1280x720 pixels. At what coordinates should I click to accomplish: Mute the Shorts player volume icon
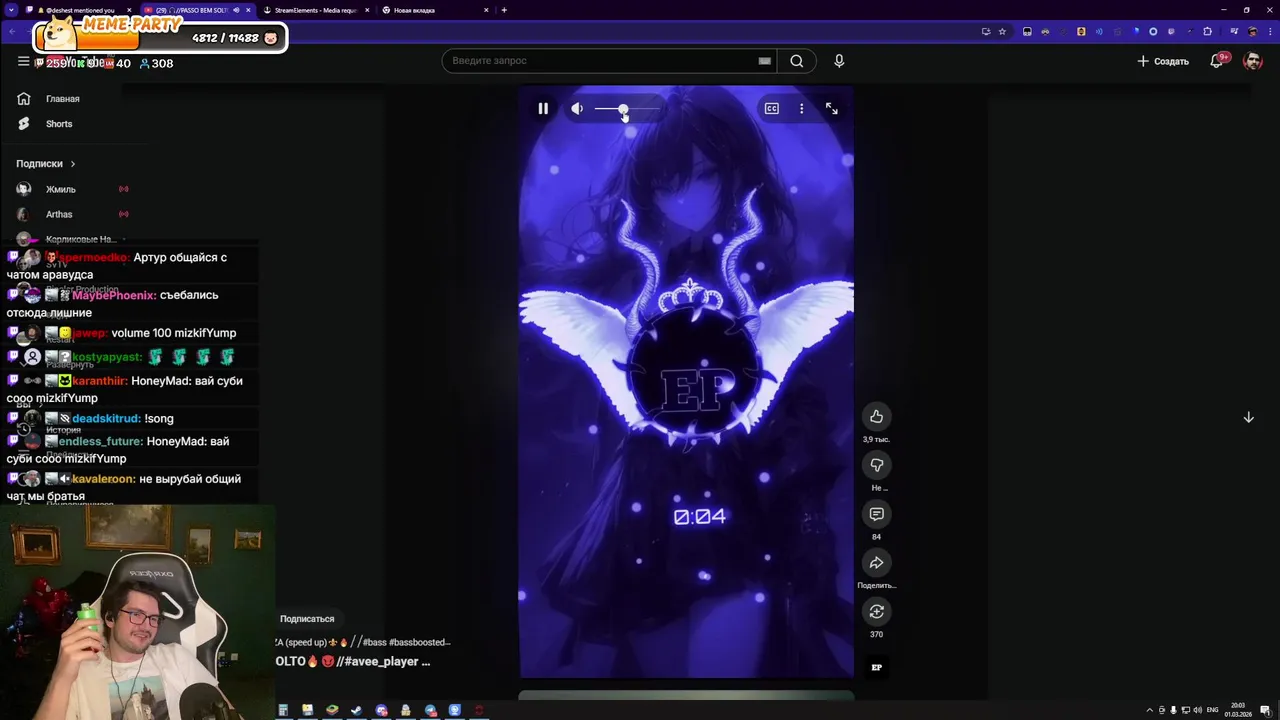pos(577,108)
